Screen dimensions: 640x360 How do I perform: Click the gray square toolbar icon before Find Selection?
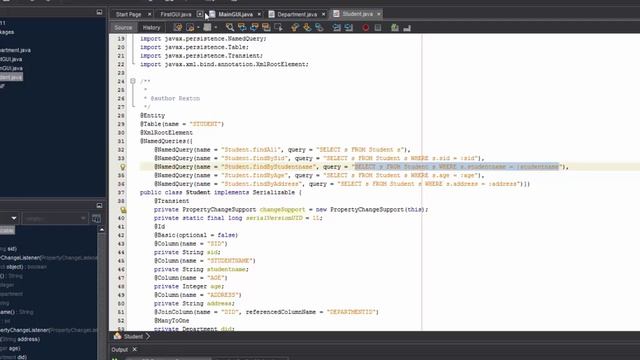coord(207,27)
